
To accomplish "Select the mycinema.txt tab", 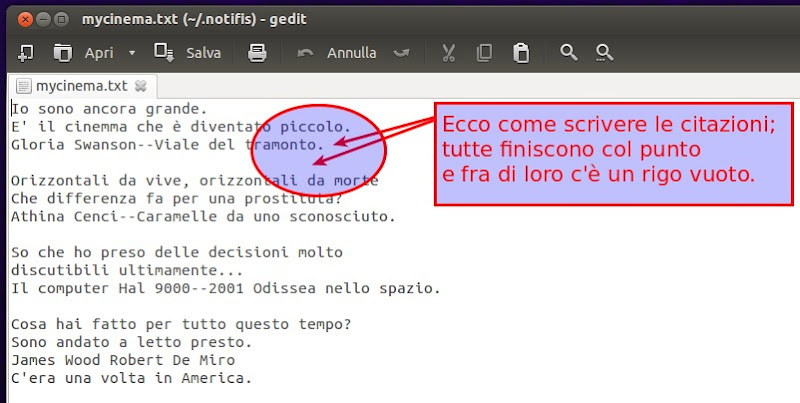I will 82,86.
